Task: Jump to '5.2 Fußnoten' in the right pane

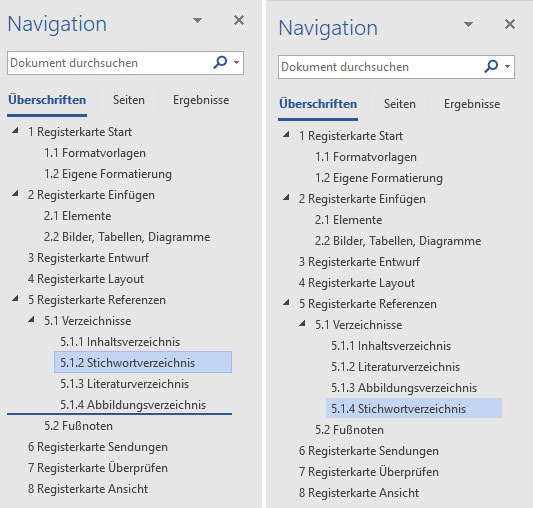Action: point(349,430)
